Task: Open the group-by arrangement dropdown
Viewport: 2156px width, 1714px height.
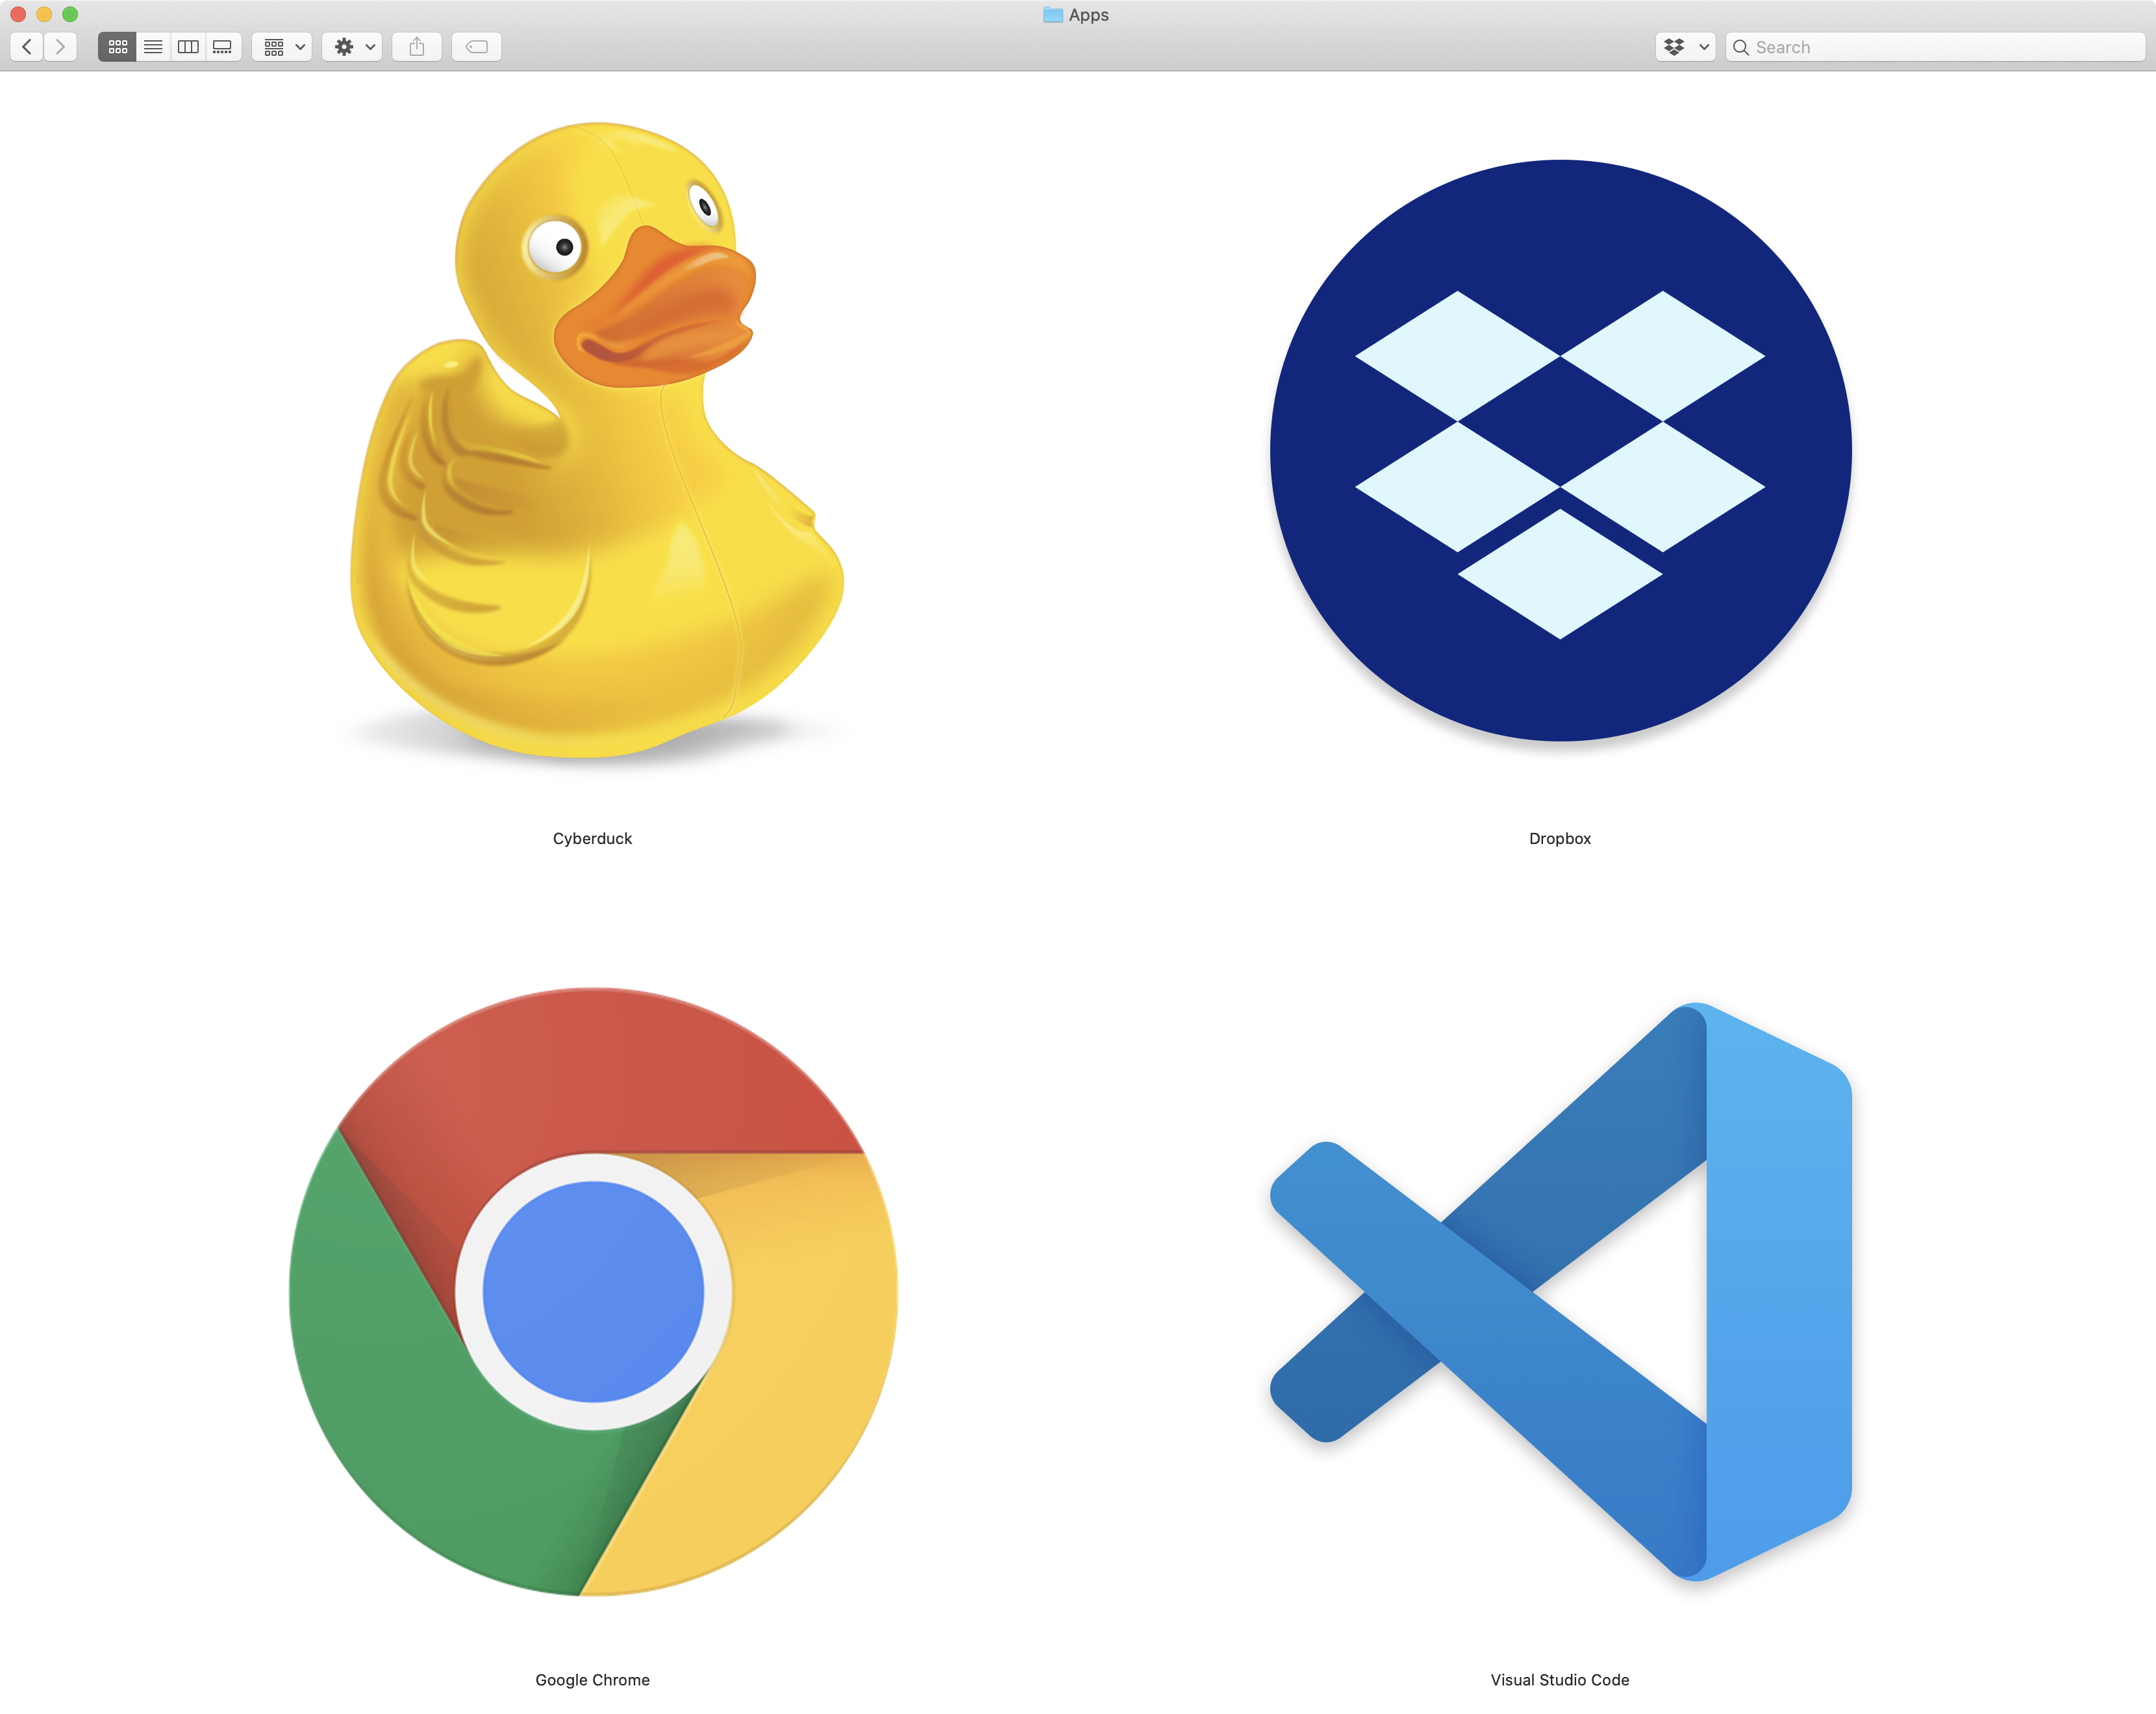Action: [x=283, y=47]
